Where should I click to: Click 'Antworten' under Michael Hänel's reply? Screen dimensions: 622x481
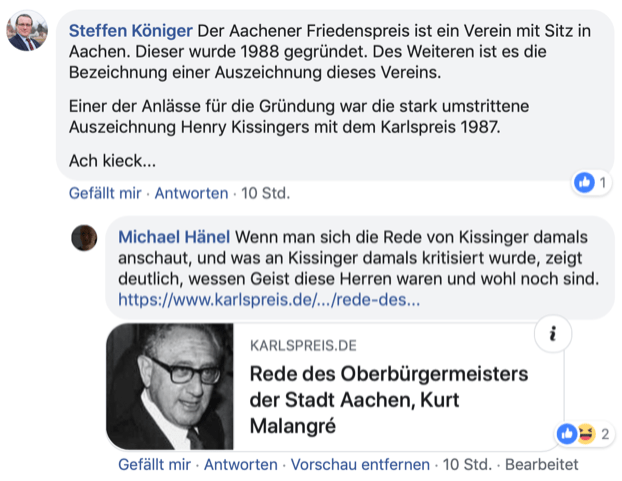pyautogui.click(x=239, y=465)
